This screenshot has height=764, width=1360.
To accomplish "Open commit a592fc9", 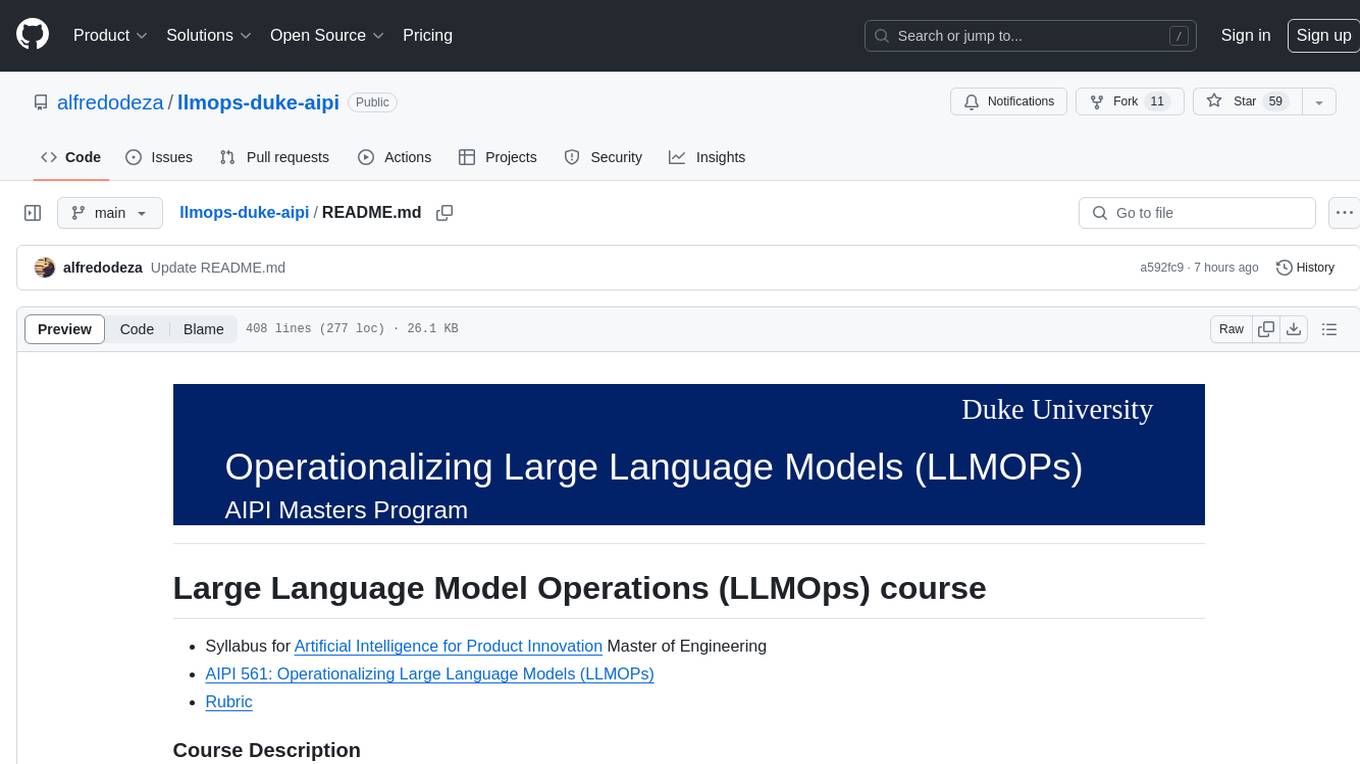I will coord(1161,268).
